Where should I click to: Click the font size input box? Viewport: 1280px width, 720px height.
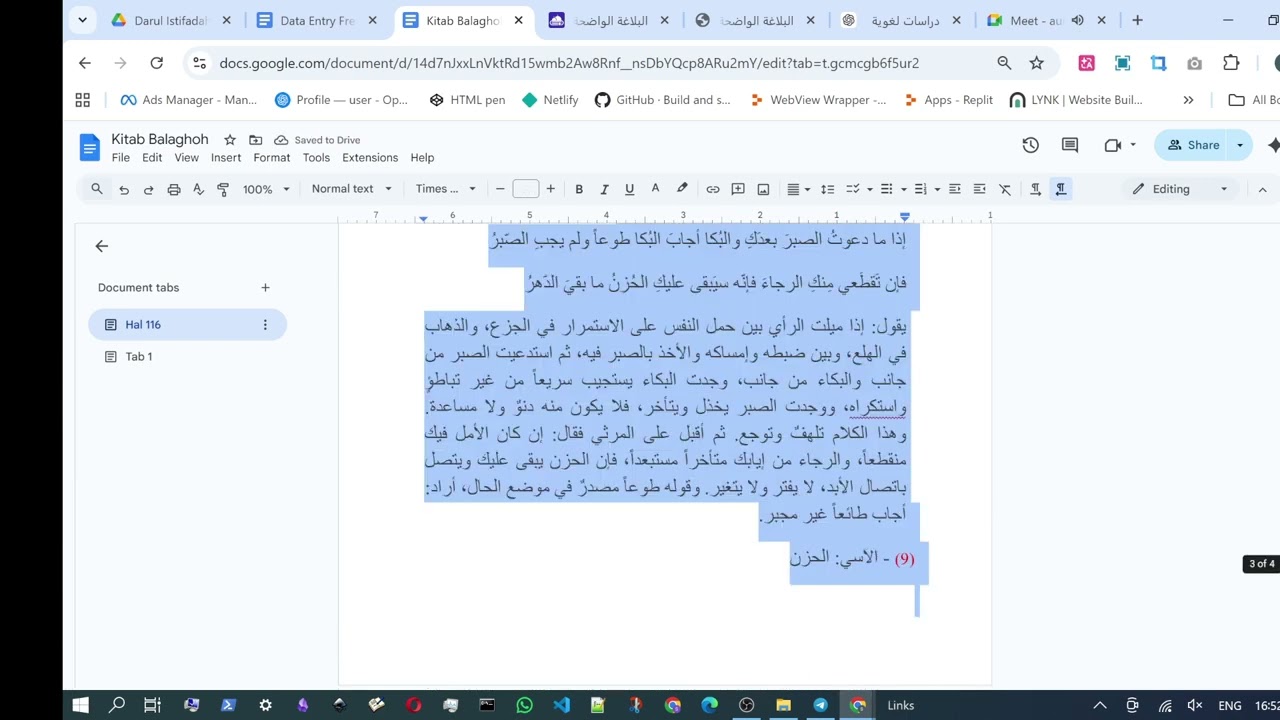pos(525,189)
